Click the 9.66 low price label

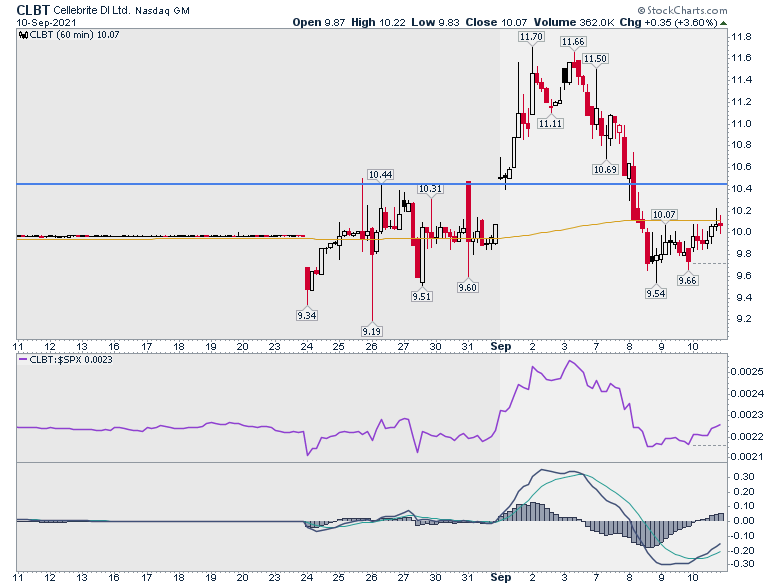pos(687,281)
